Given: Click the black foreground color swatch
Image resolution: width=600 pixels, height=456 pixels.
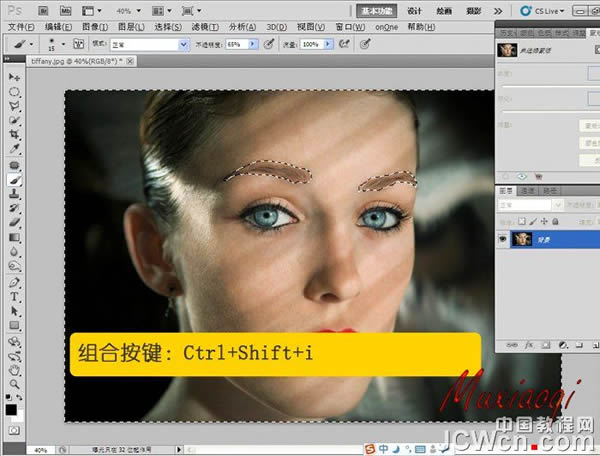Looking at the screenshot, I should click(x=11, y=409).
